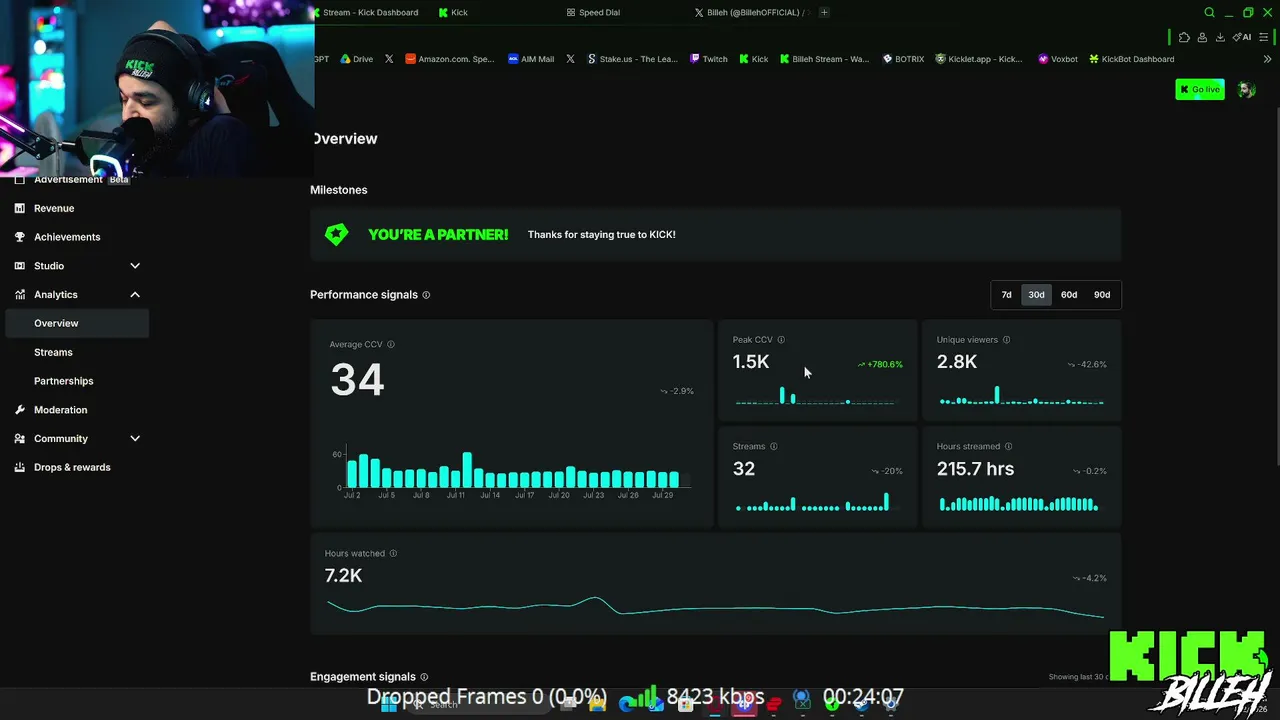Show info for Performance signals
Screen dimensions: 1280x720
point(426,295)
